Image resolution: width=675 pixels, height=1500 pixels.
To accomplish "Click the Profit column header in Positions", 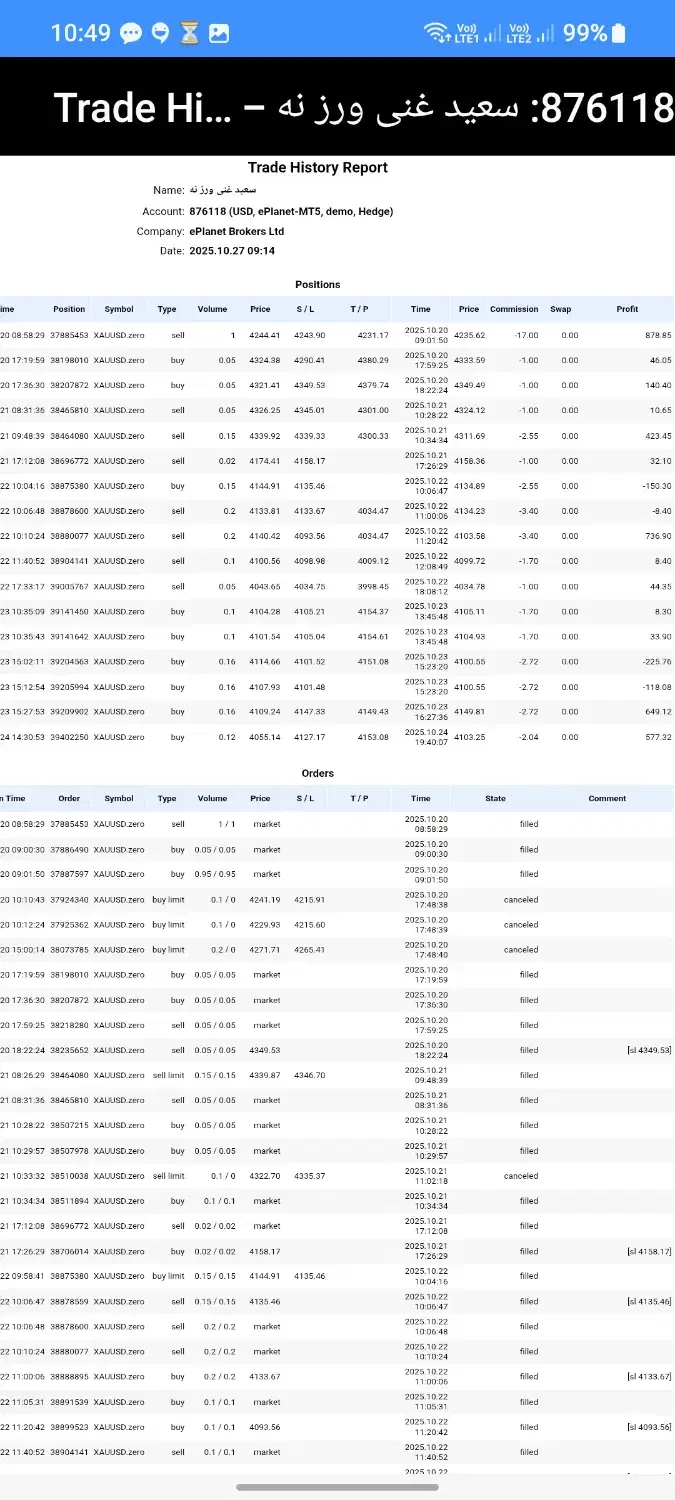I will tap(627, 309).
